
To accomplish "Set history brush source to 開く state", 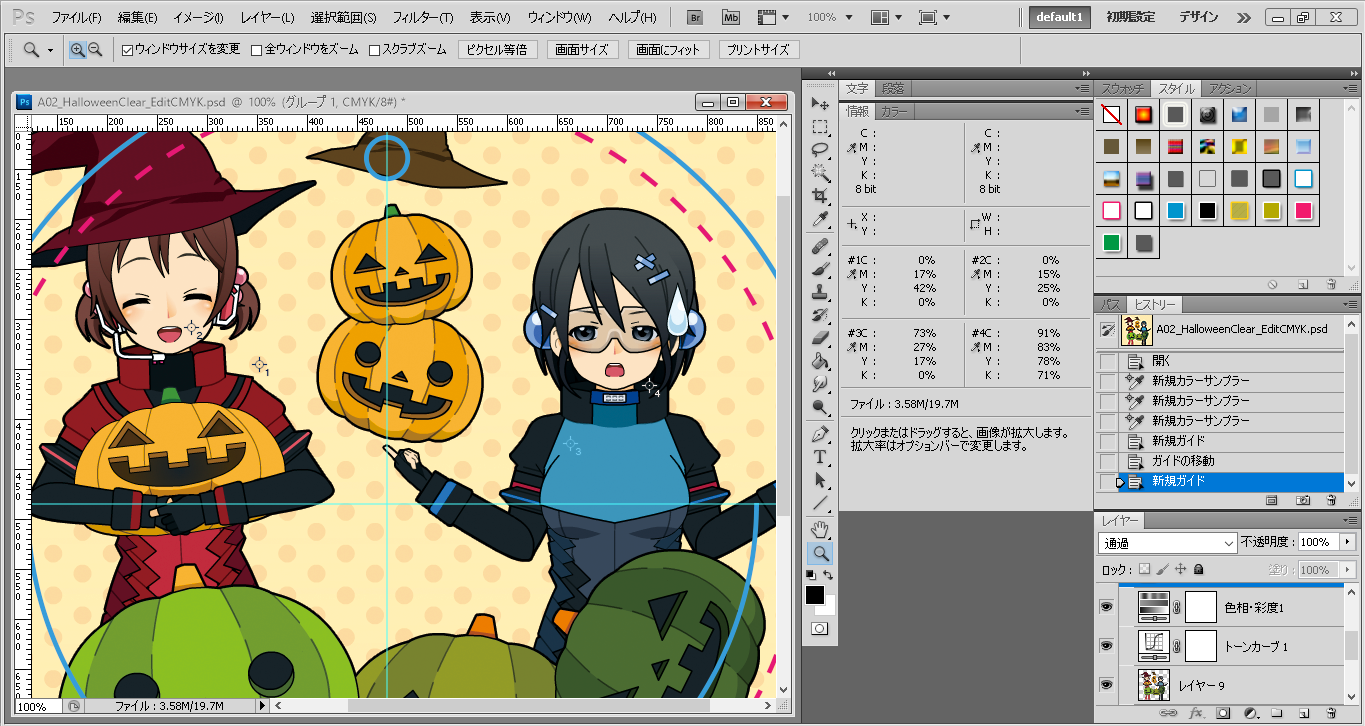I will [1108, 361].
